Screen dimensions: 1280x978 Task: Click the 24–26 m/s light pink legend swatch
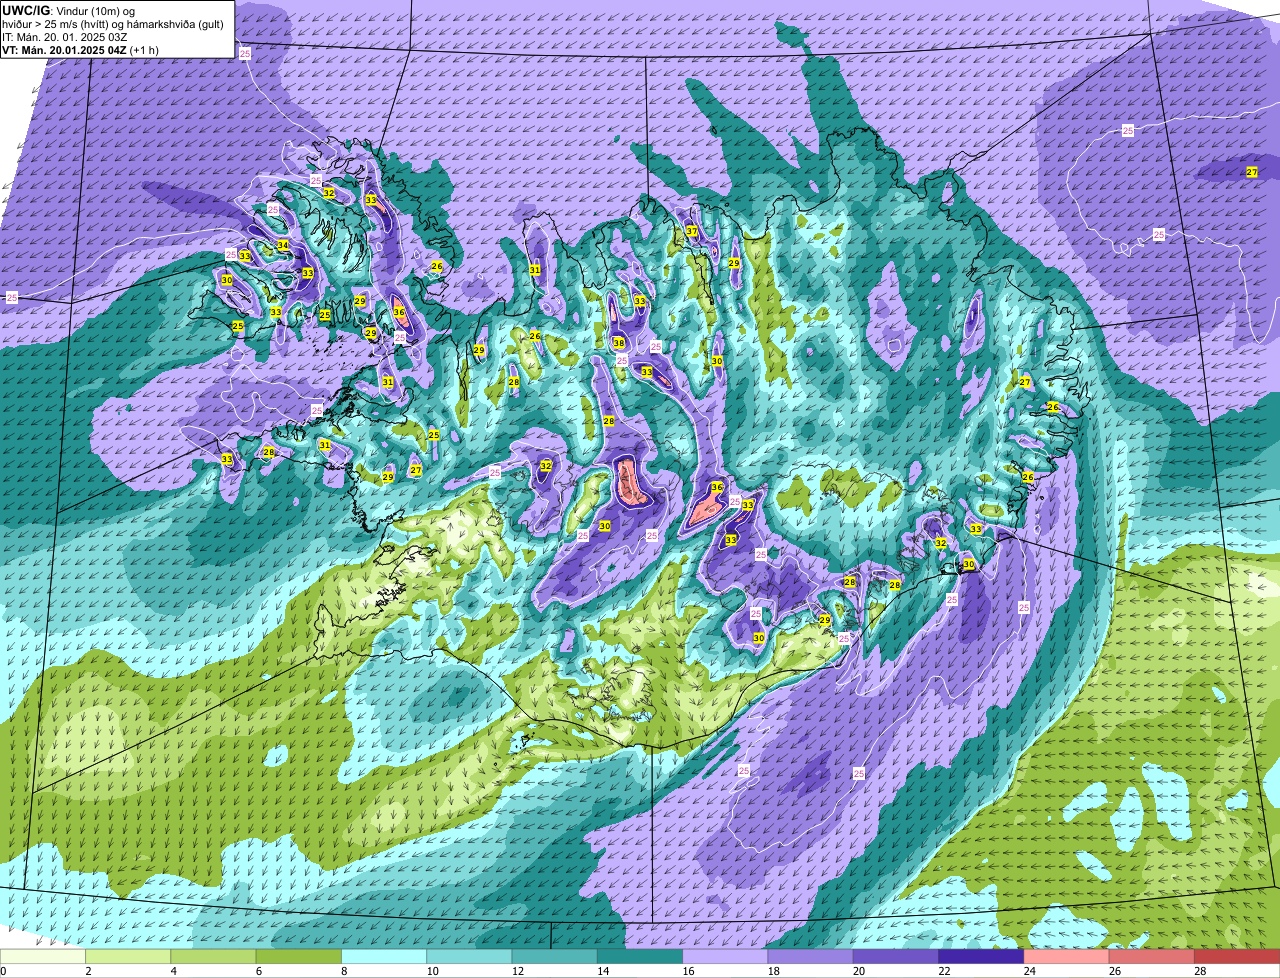(1066, 957)
